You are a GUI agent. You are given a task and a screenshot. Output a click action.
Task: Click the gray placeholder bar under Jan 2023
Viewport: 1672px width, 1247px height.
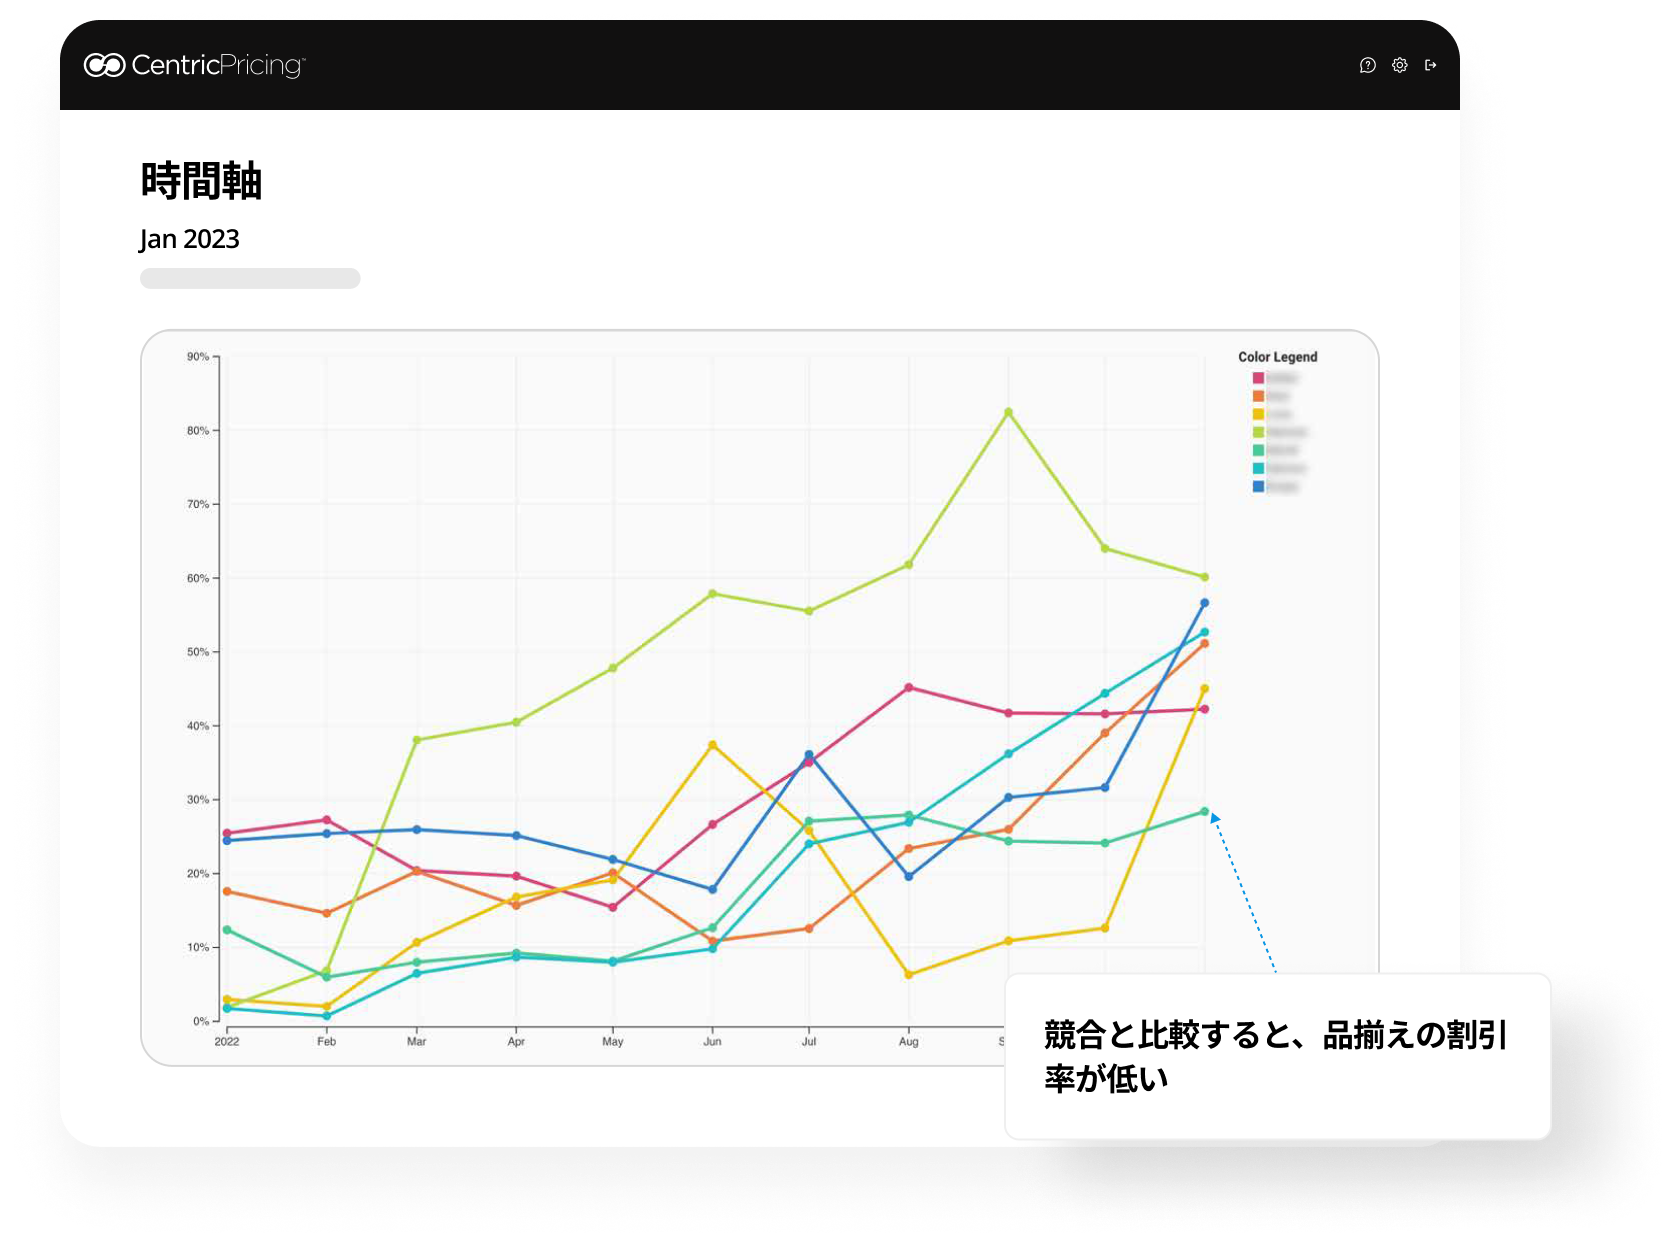point(250,278)
